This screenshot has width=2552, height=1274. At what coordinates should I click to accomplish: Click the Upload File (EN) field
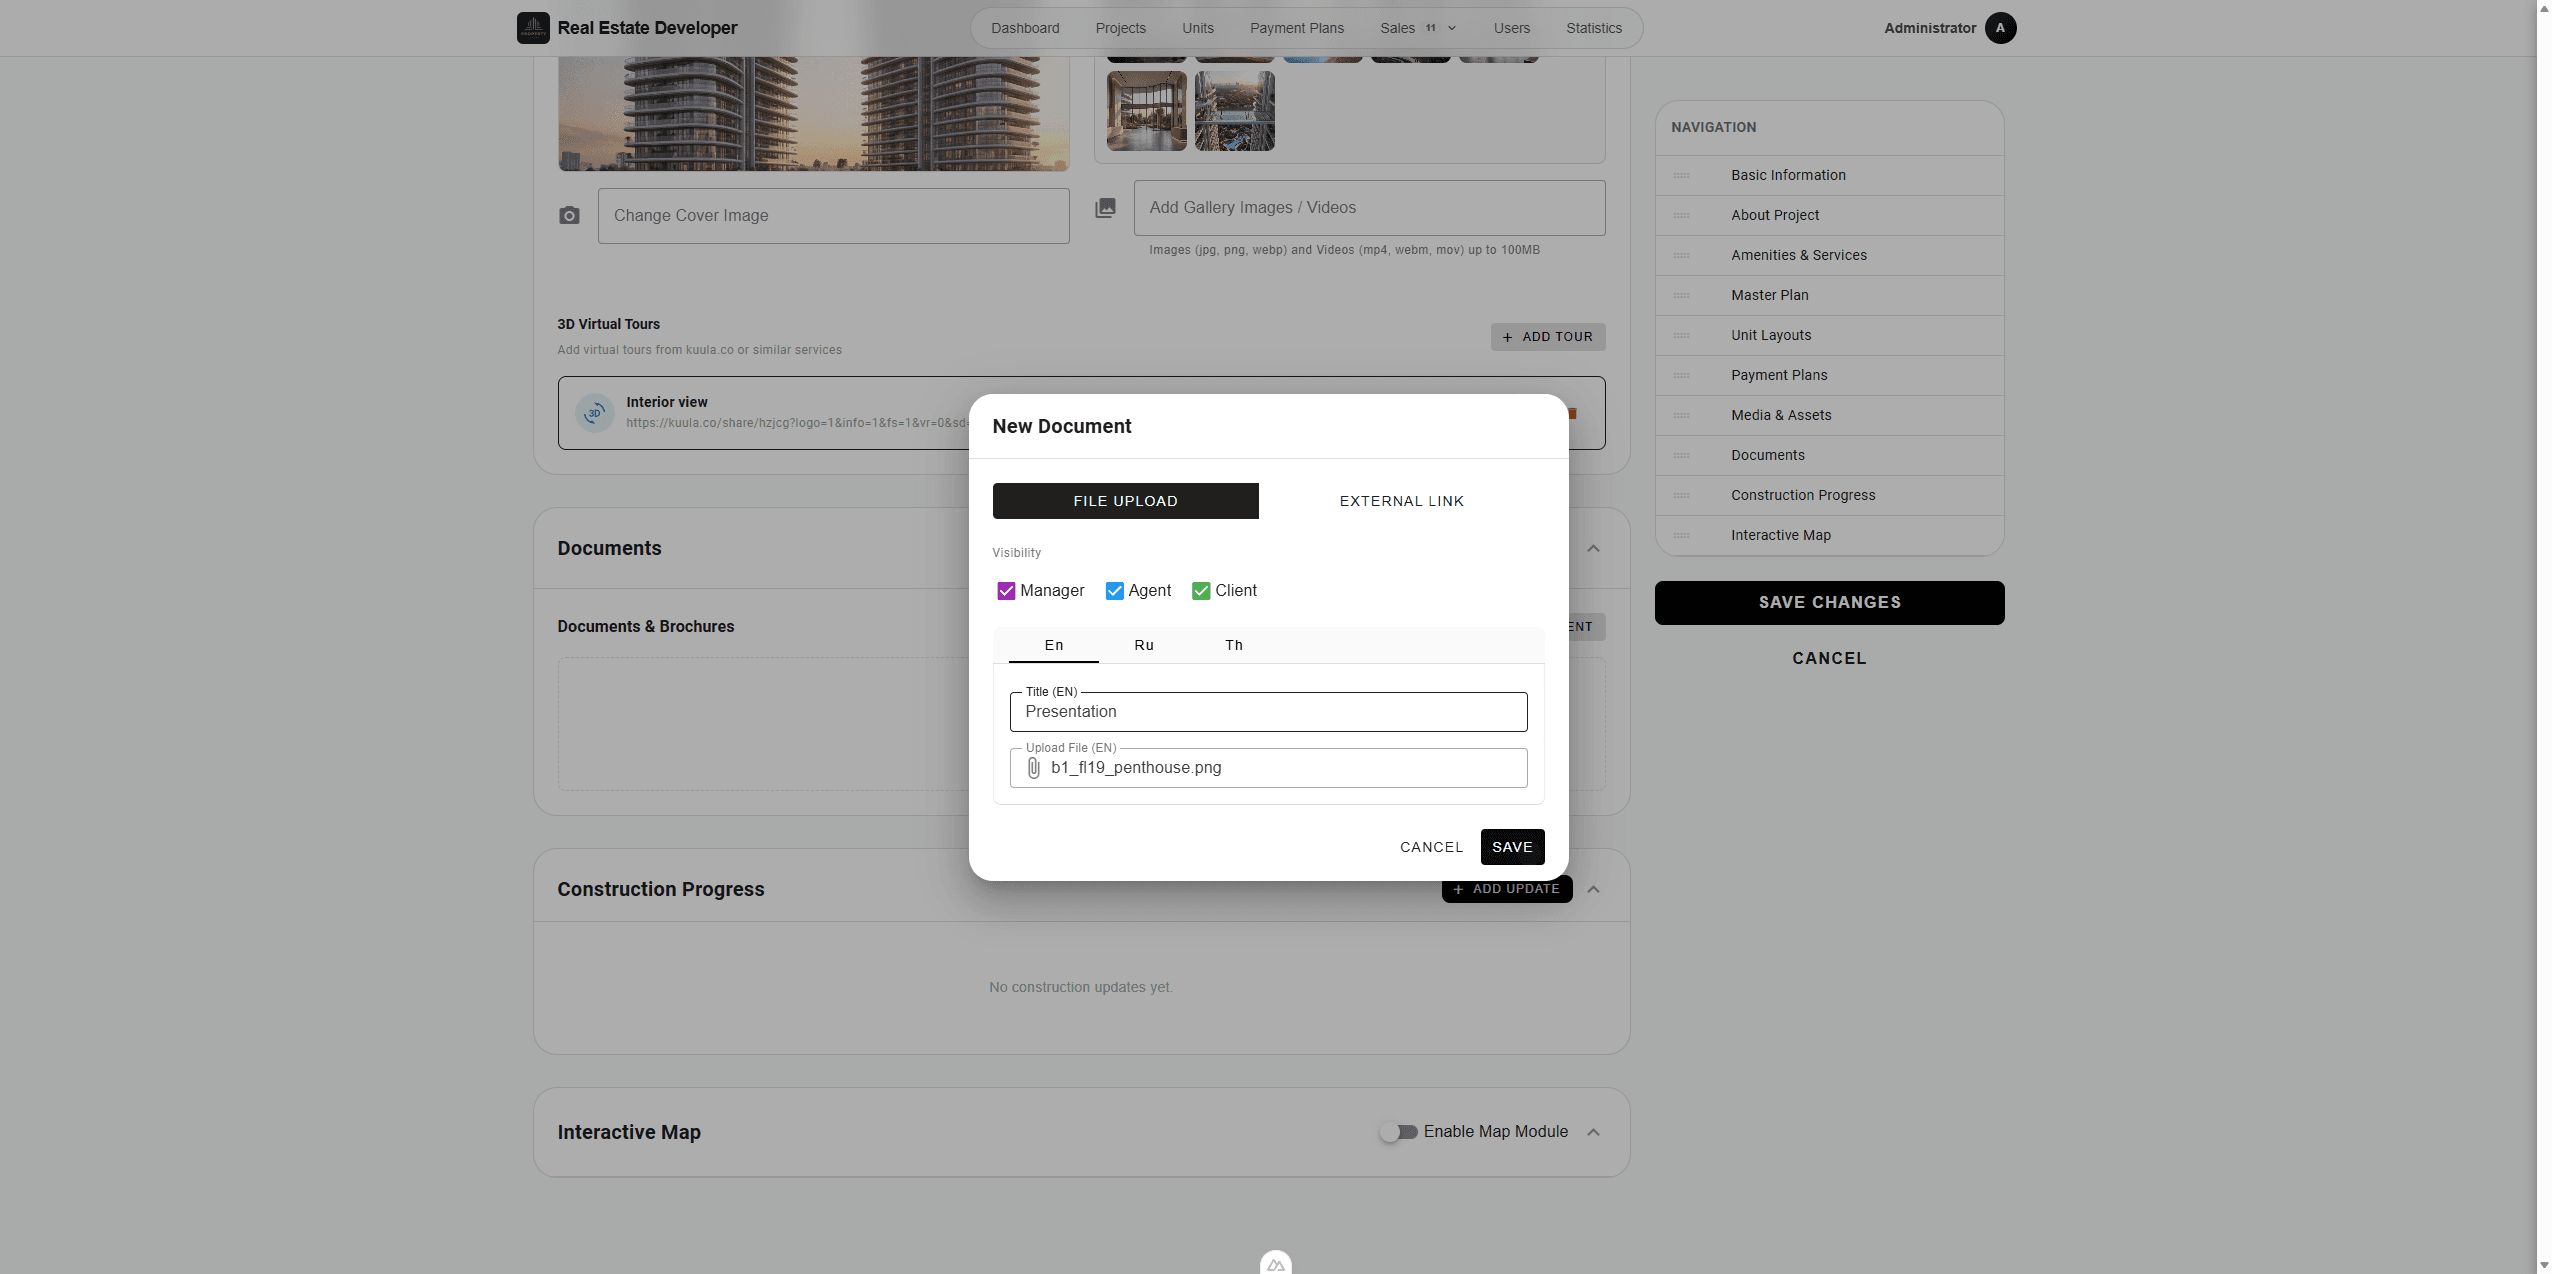[1268, 768]
